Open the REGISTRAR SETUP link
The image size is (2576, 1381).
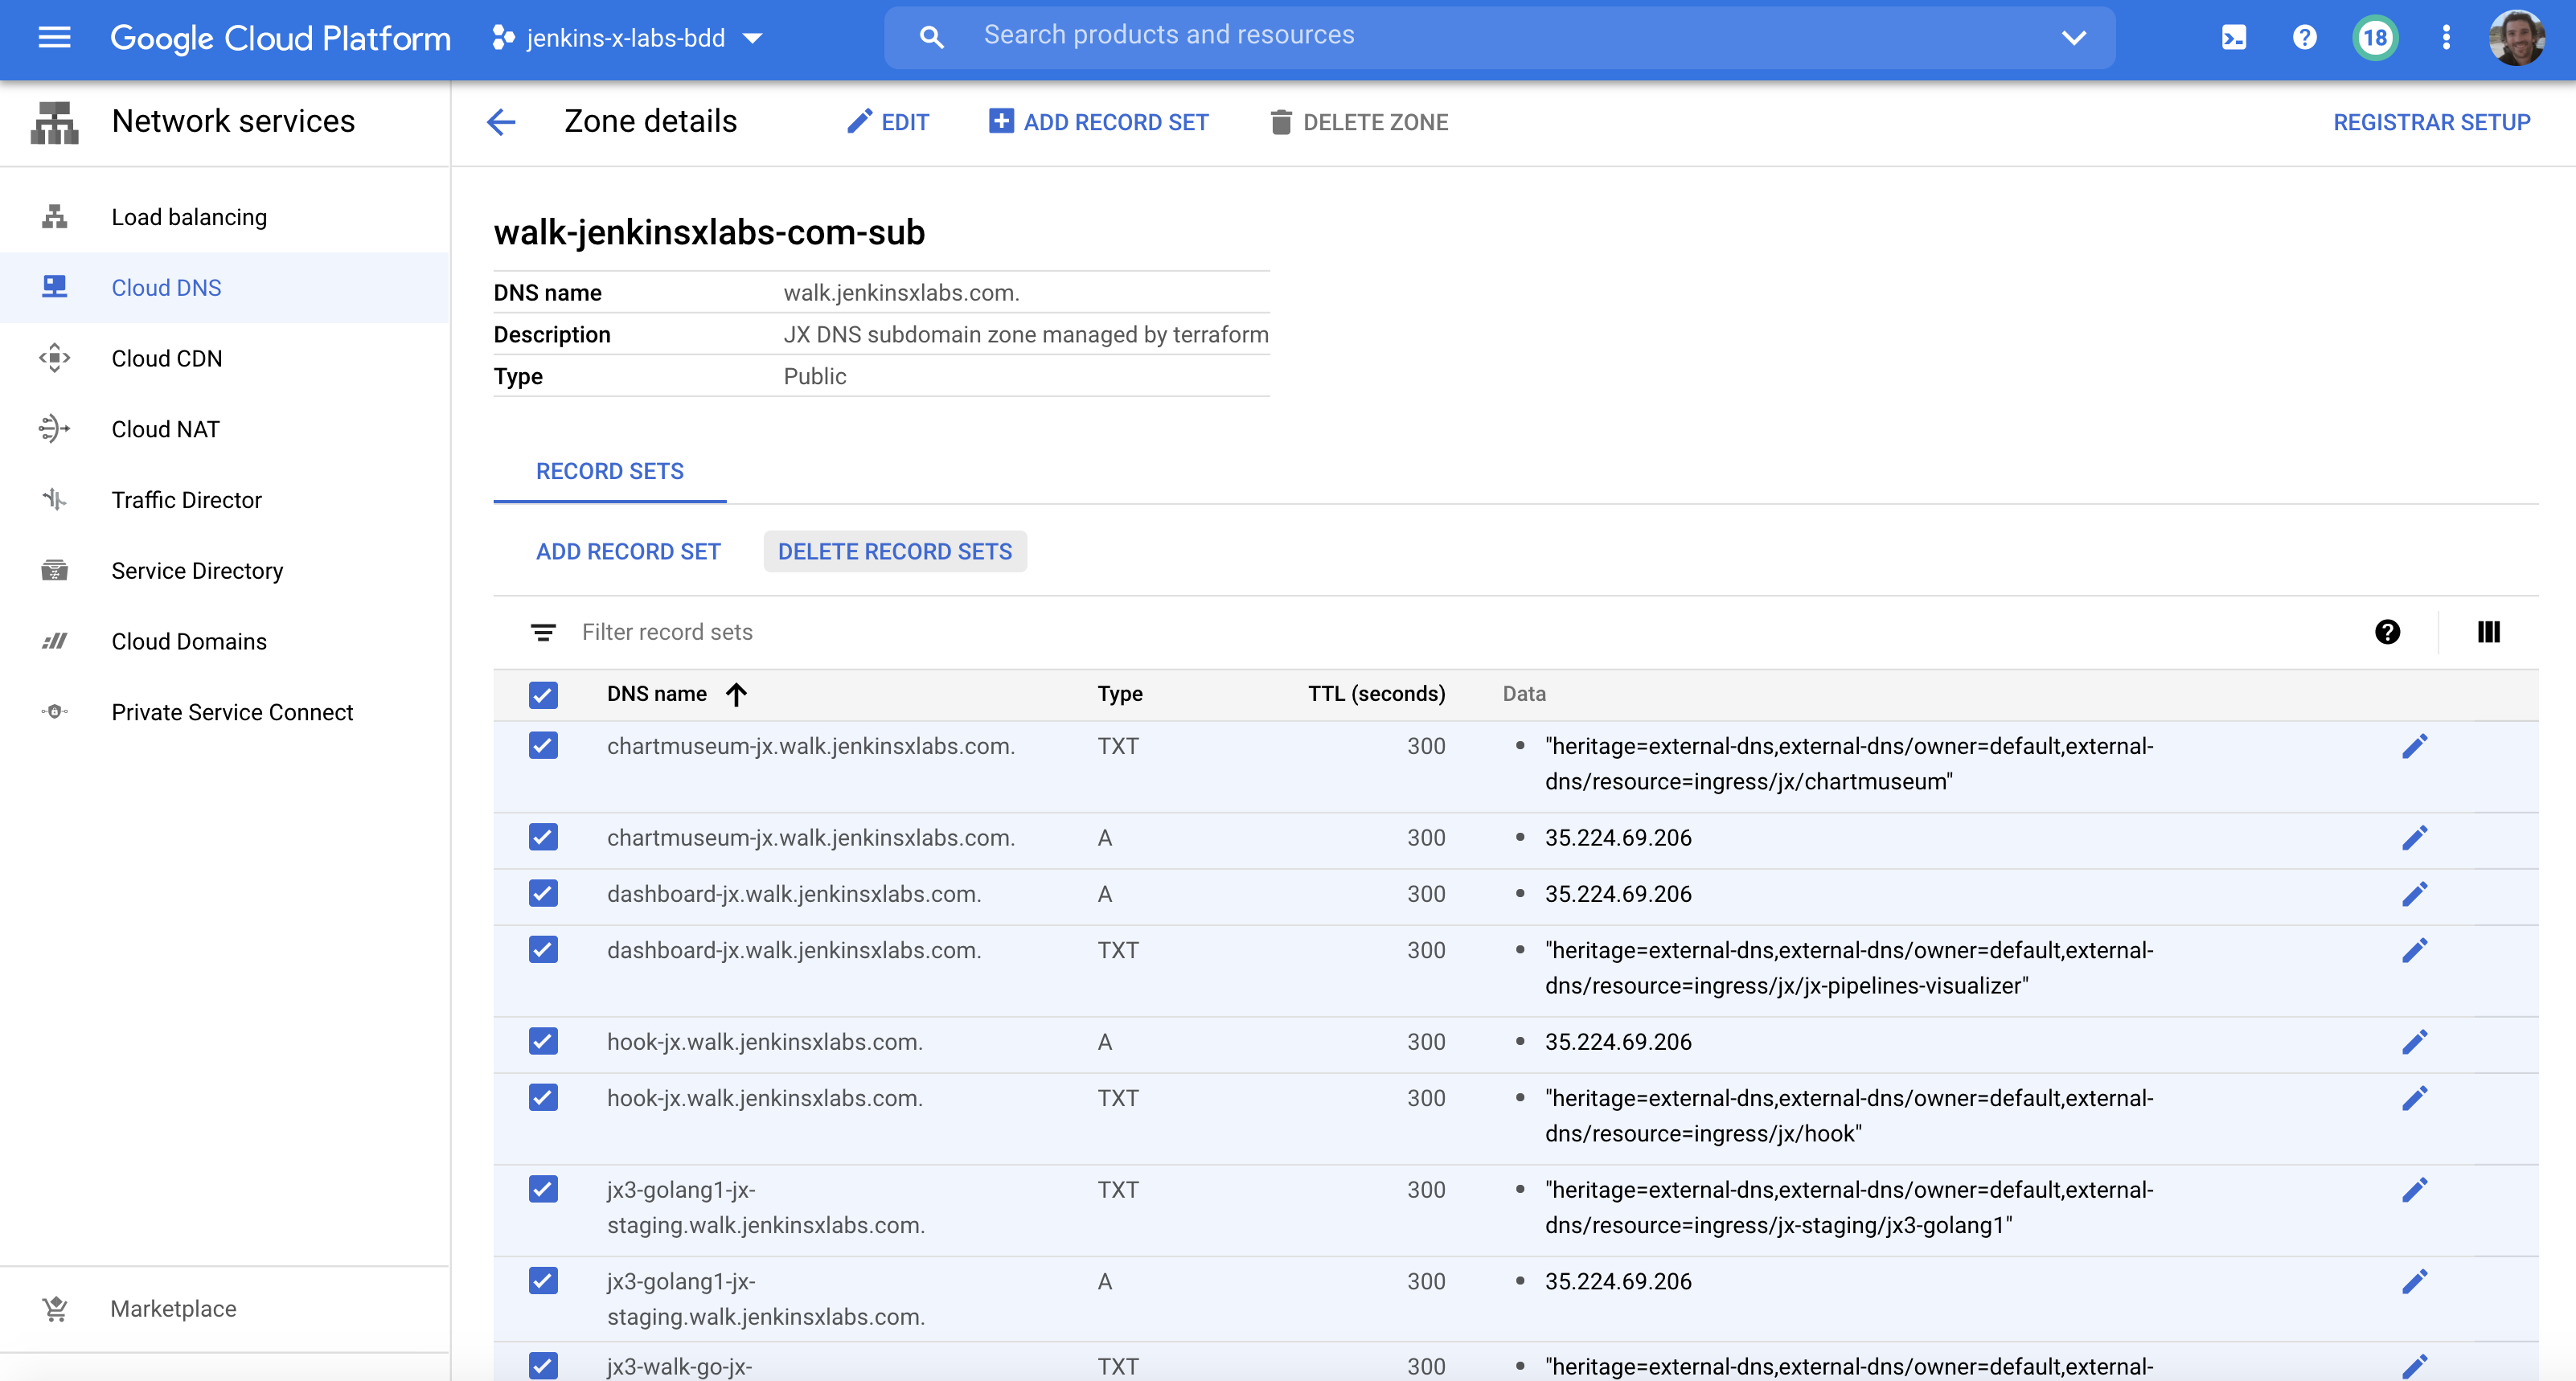(x=2431, y=122)
